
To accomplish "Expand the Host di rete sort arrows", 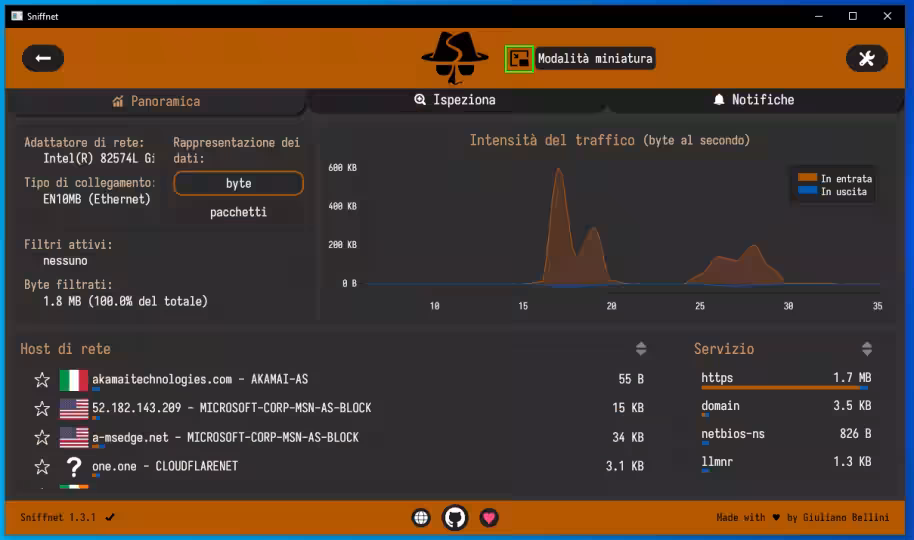I will 641,349.
